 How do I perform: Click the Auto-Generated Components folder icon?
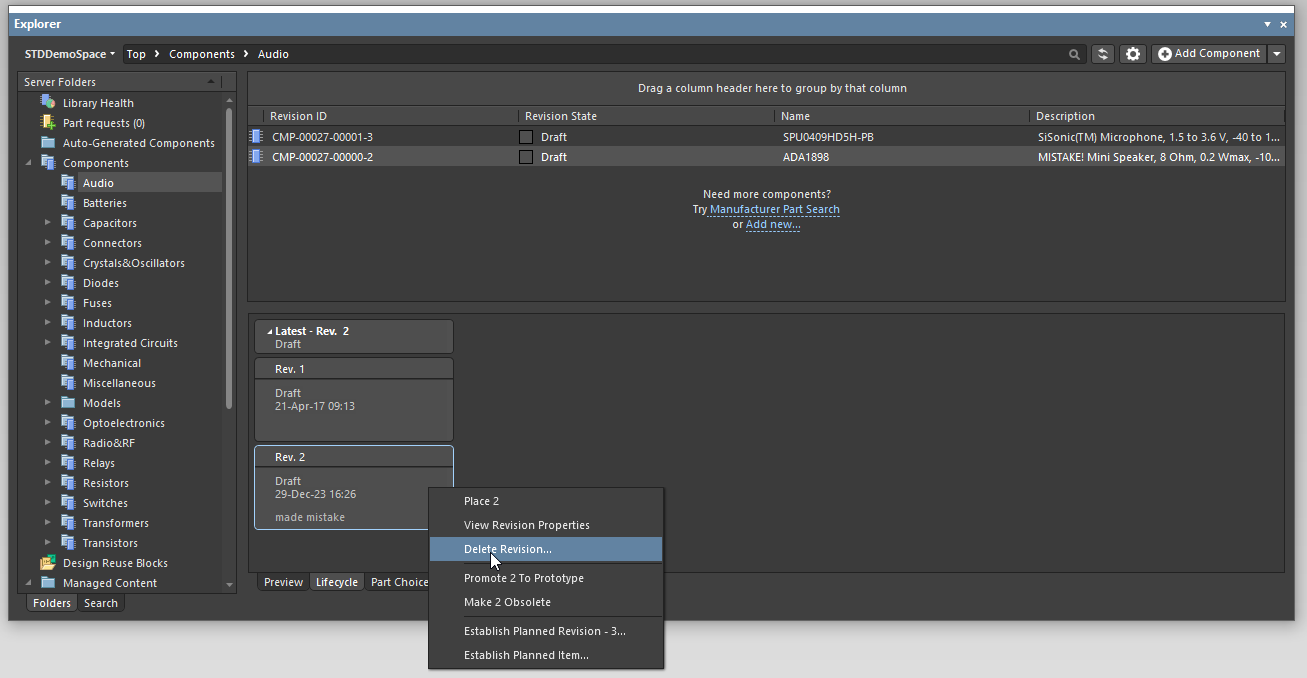(47, 142)
